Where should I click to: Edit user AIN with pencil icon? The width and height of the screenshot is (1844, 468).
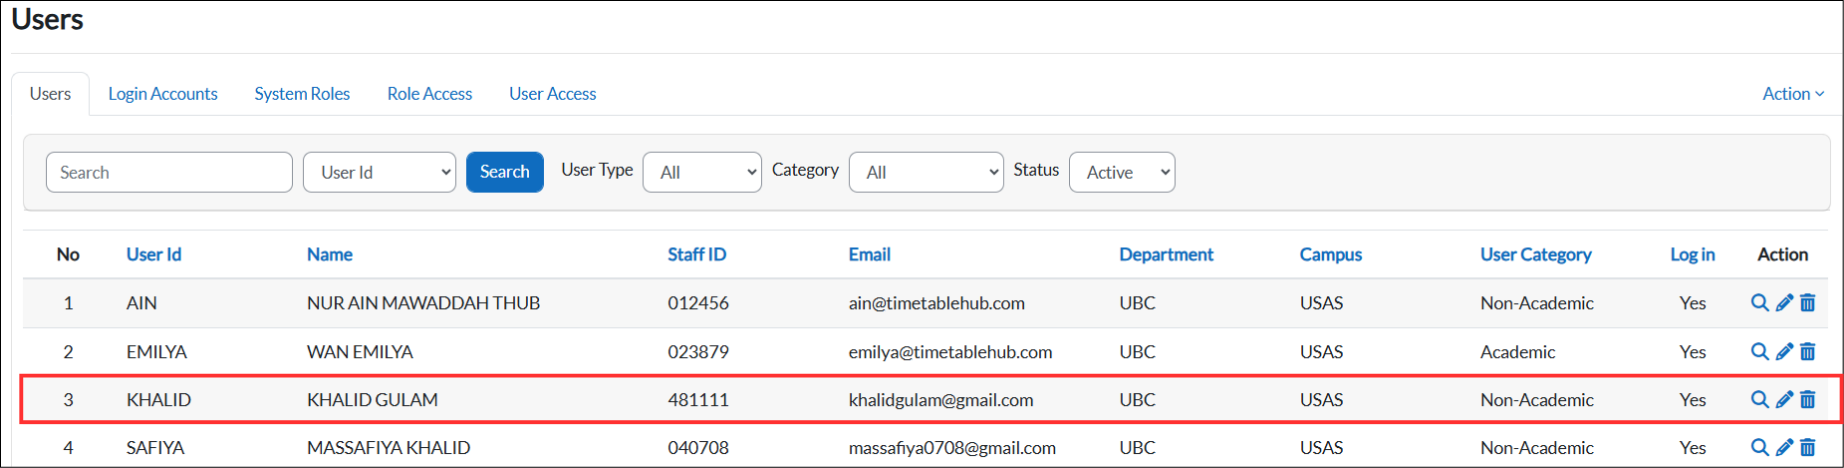point(1784,302)
